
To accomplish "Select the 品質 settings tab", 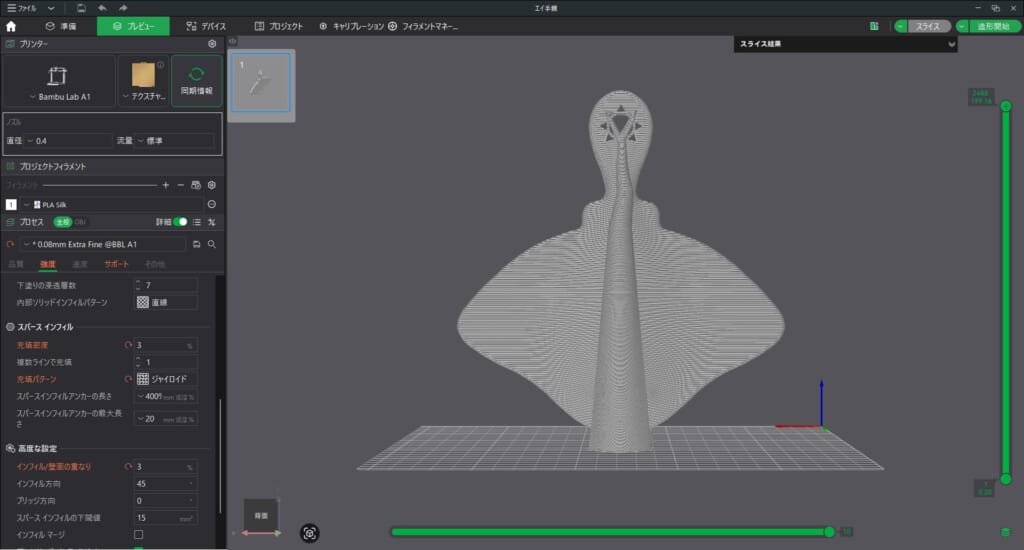I will click(16, 264).
